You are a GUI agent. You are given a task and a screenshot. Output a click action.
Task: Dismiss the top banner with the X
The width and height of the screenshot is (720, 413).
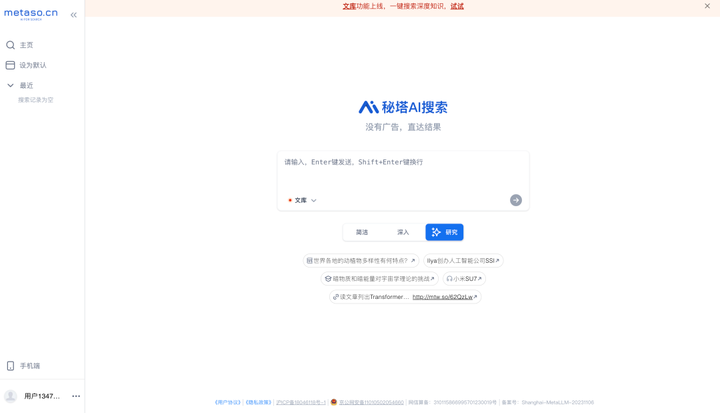[x=707, y=6]
